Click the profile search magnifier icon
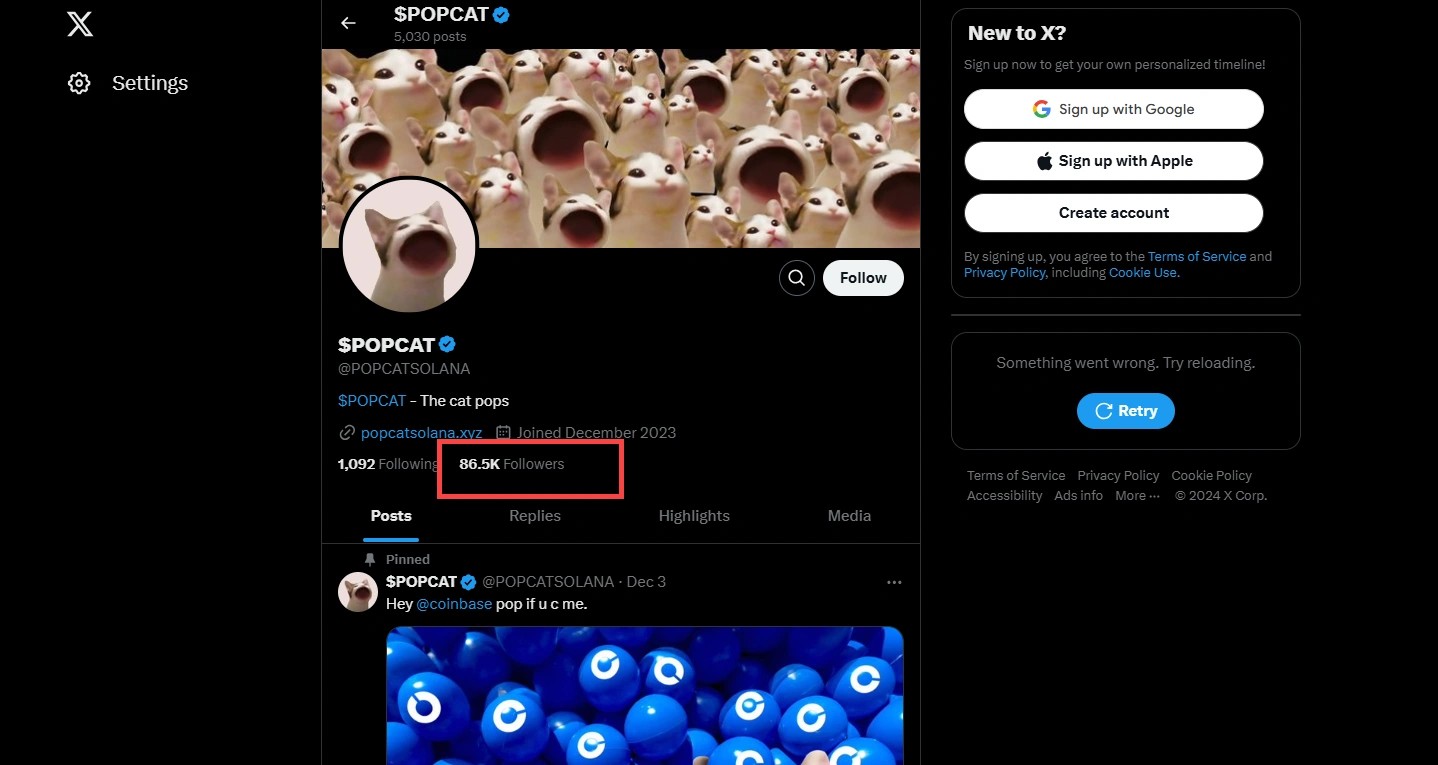This screenshot has height=765, width=1438. point(796,278)
